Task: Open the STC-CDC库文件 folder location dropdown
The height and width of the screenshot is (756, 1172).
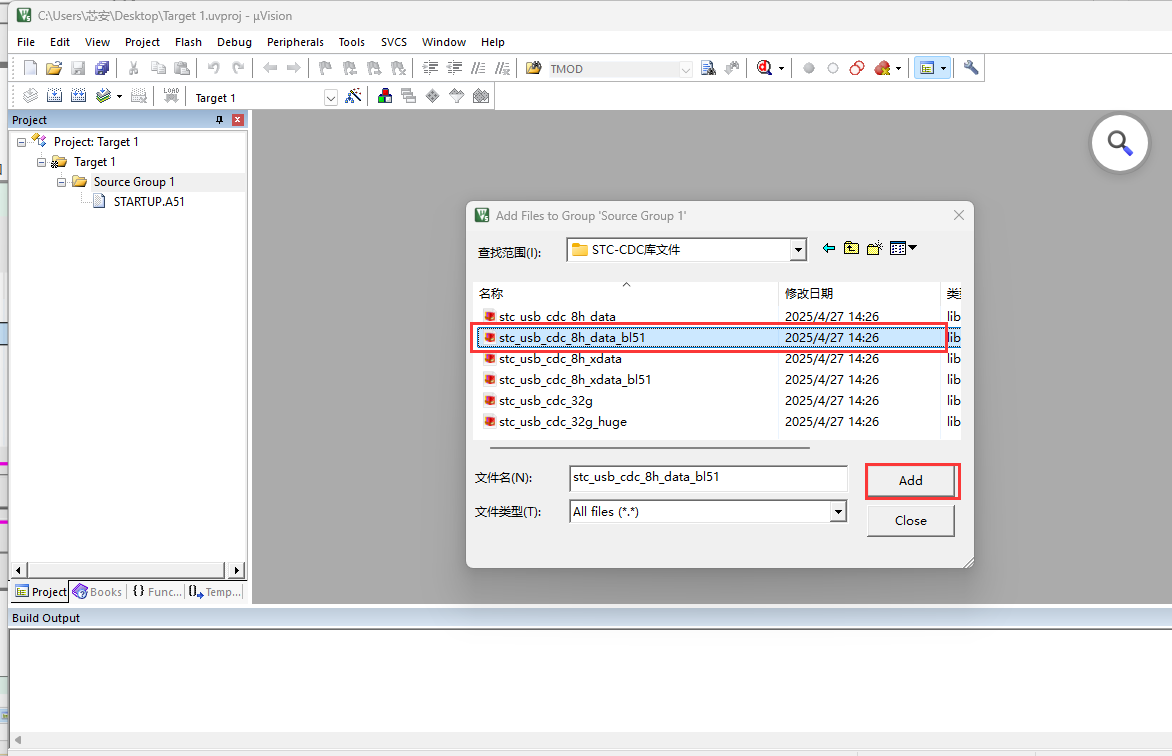Action: [798, 250]
